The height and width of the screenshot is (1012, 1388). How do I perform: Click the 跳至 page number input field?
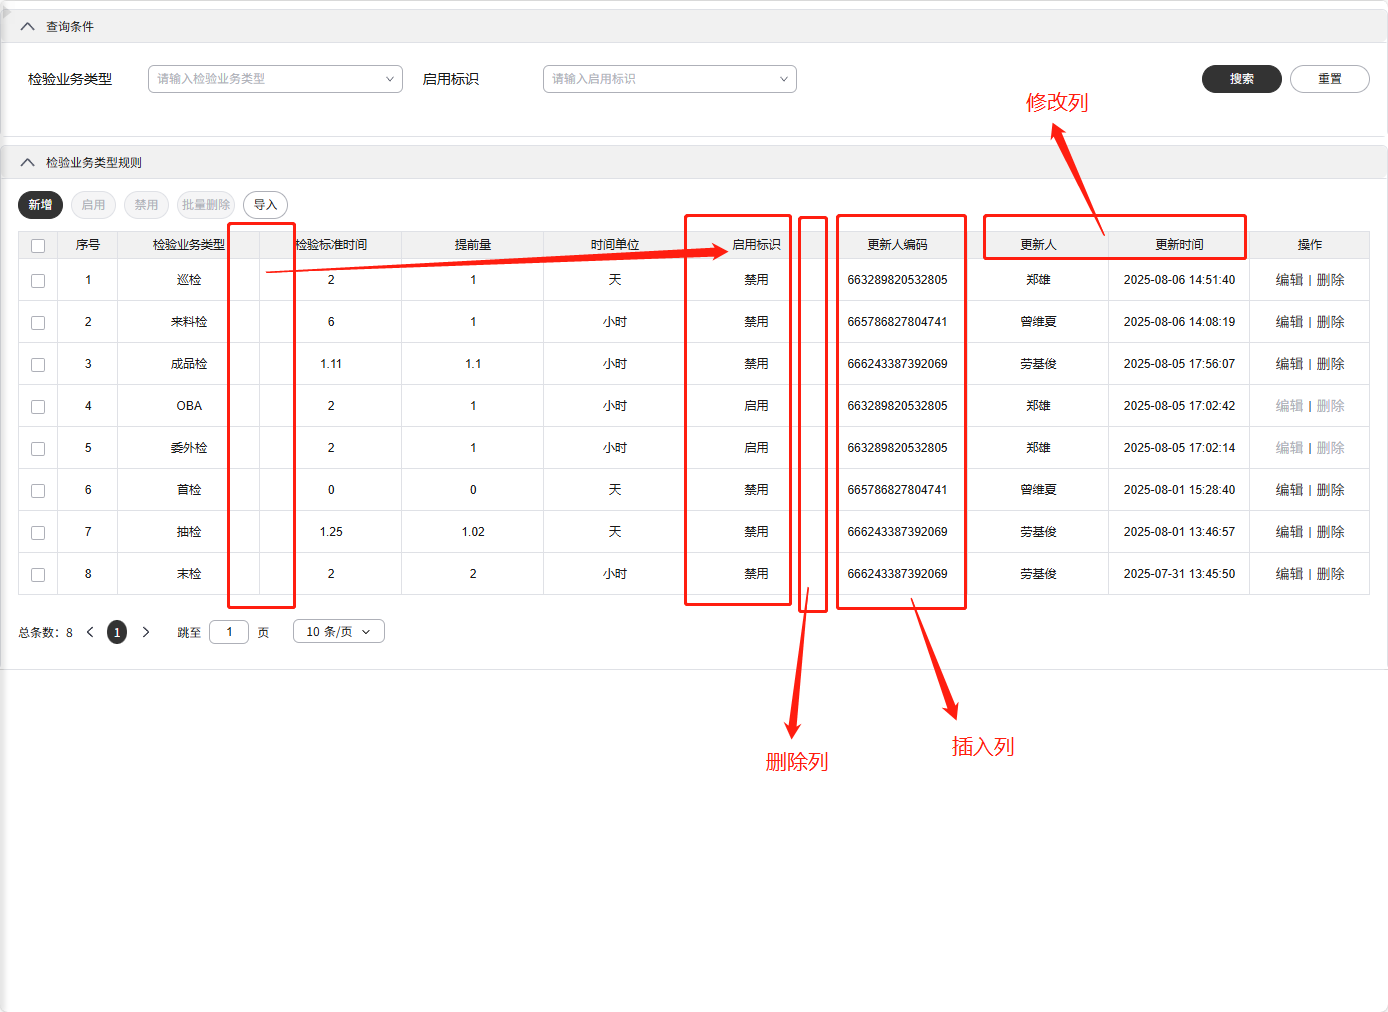coord(229,632)
